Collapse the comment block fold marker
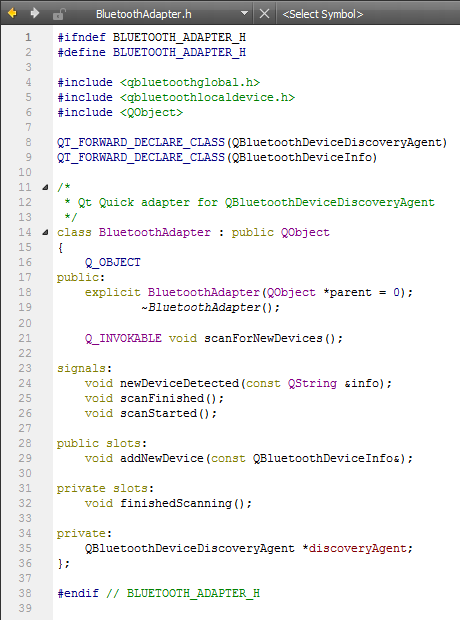The image size is (460, 620). pyautogui.click(x=45, y=187)
